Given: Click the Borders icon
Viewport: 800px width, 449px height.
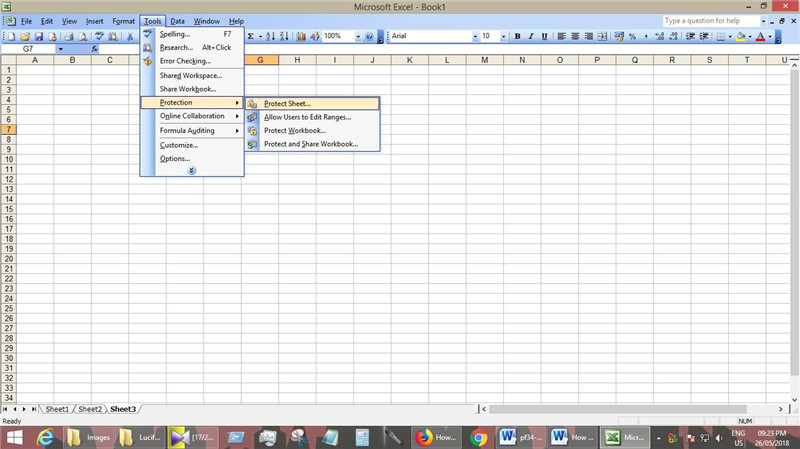Looking at the screenshot, I should [x=721, y=36].
